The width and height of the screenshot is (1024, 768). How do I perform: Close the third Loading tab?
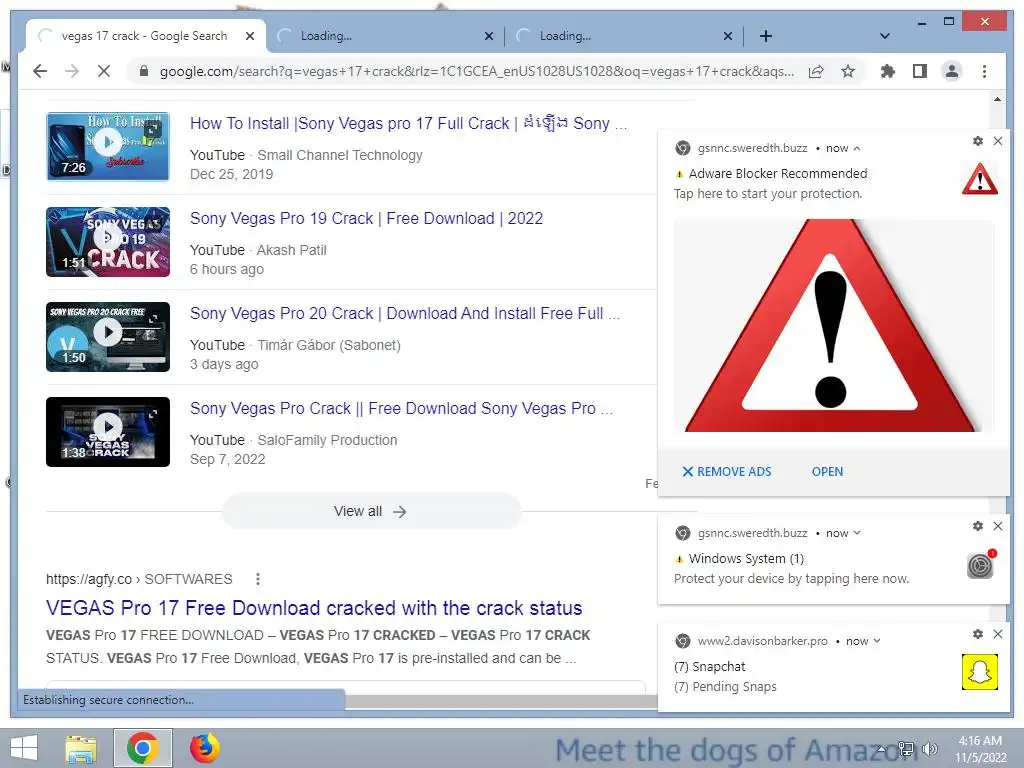(x=728, y=36)
